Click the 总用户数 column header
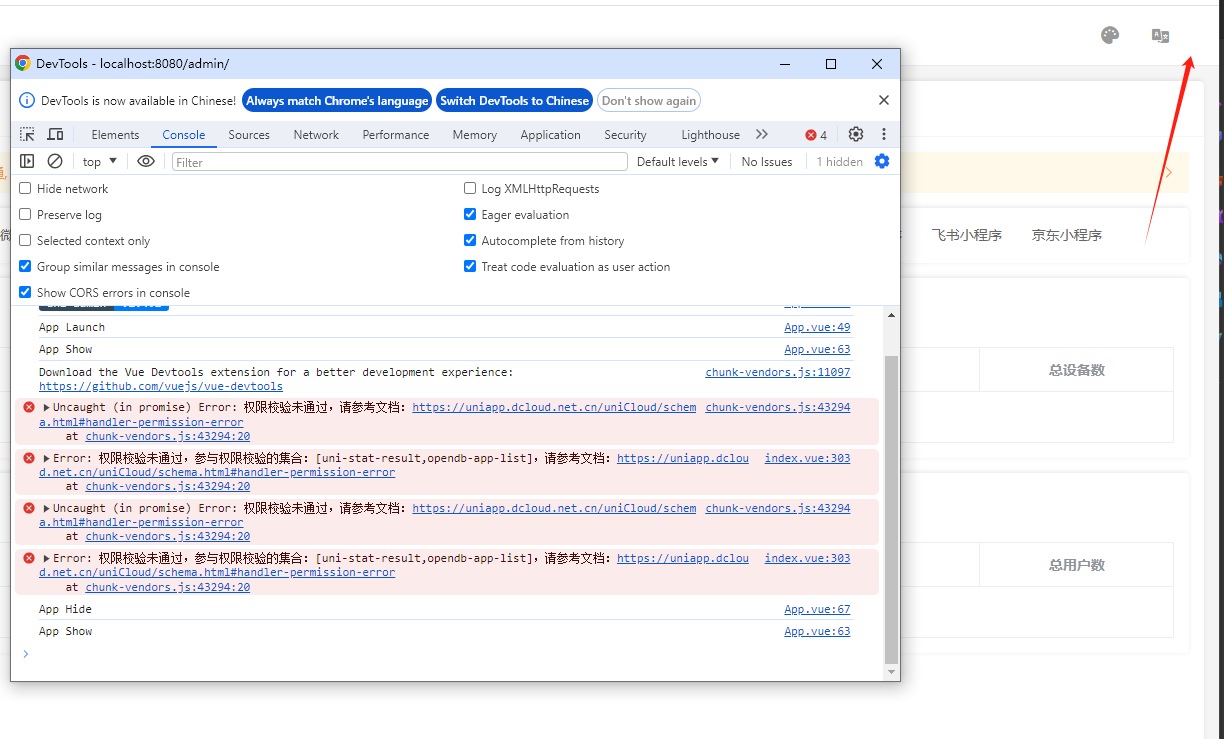The width and height of the screenshot is (1224, 739). pyautogui.click(x=1077, y=565)
